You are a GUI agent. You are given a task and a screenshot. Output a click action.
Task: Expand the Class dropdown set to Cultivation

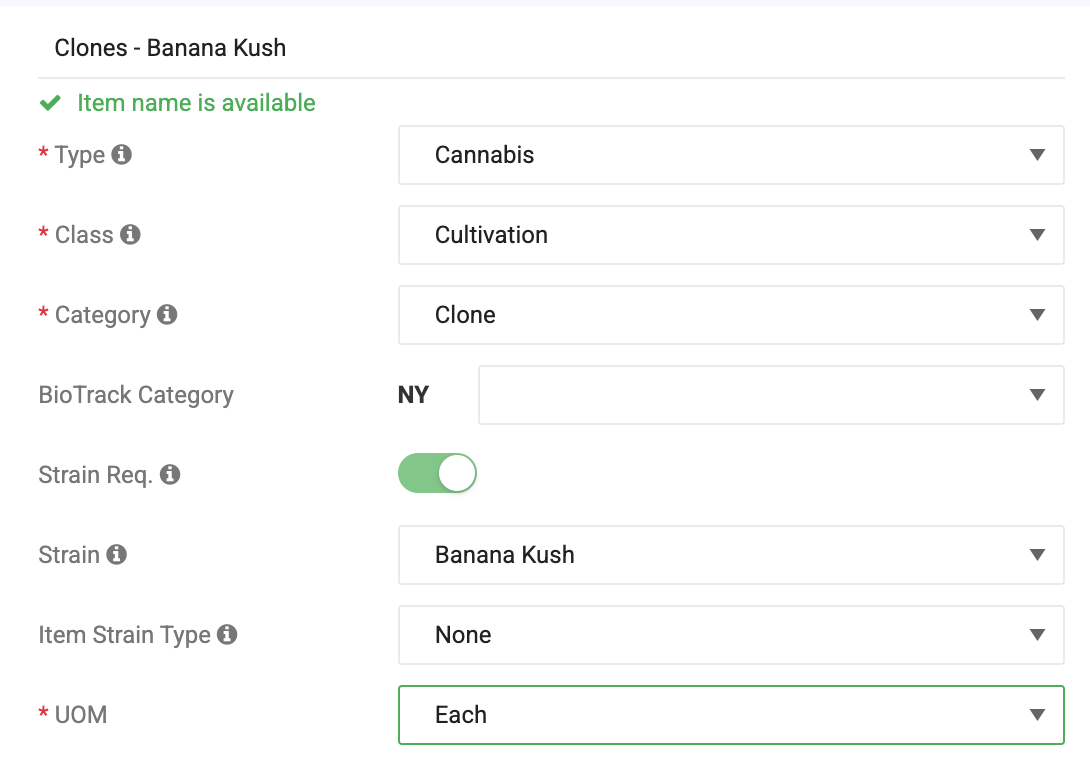[x=731, y=234]
